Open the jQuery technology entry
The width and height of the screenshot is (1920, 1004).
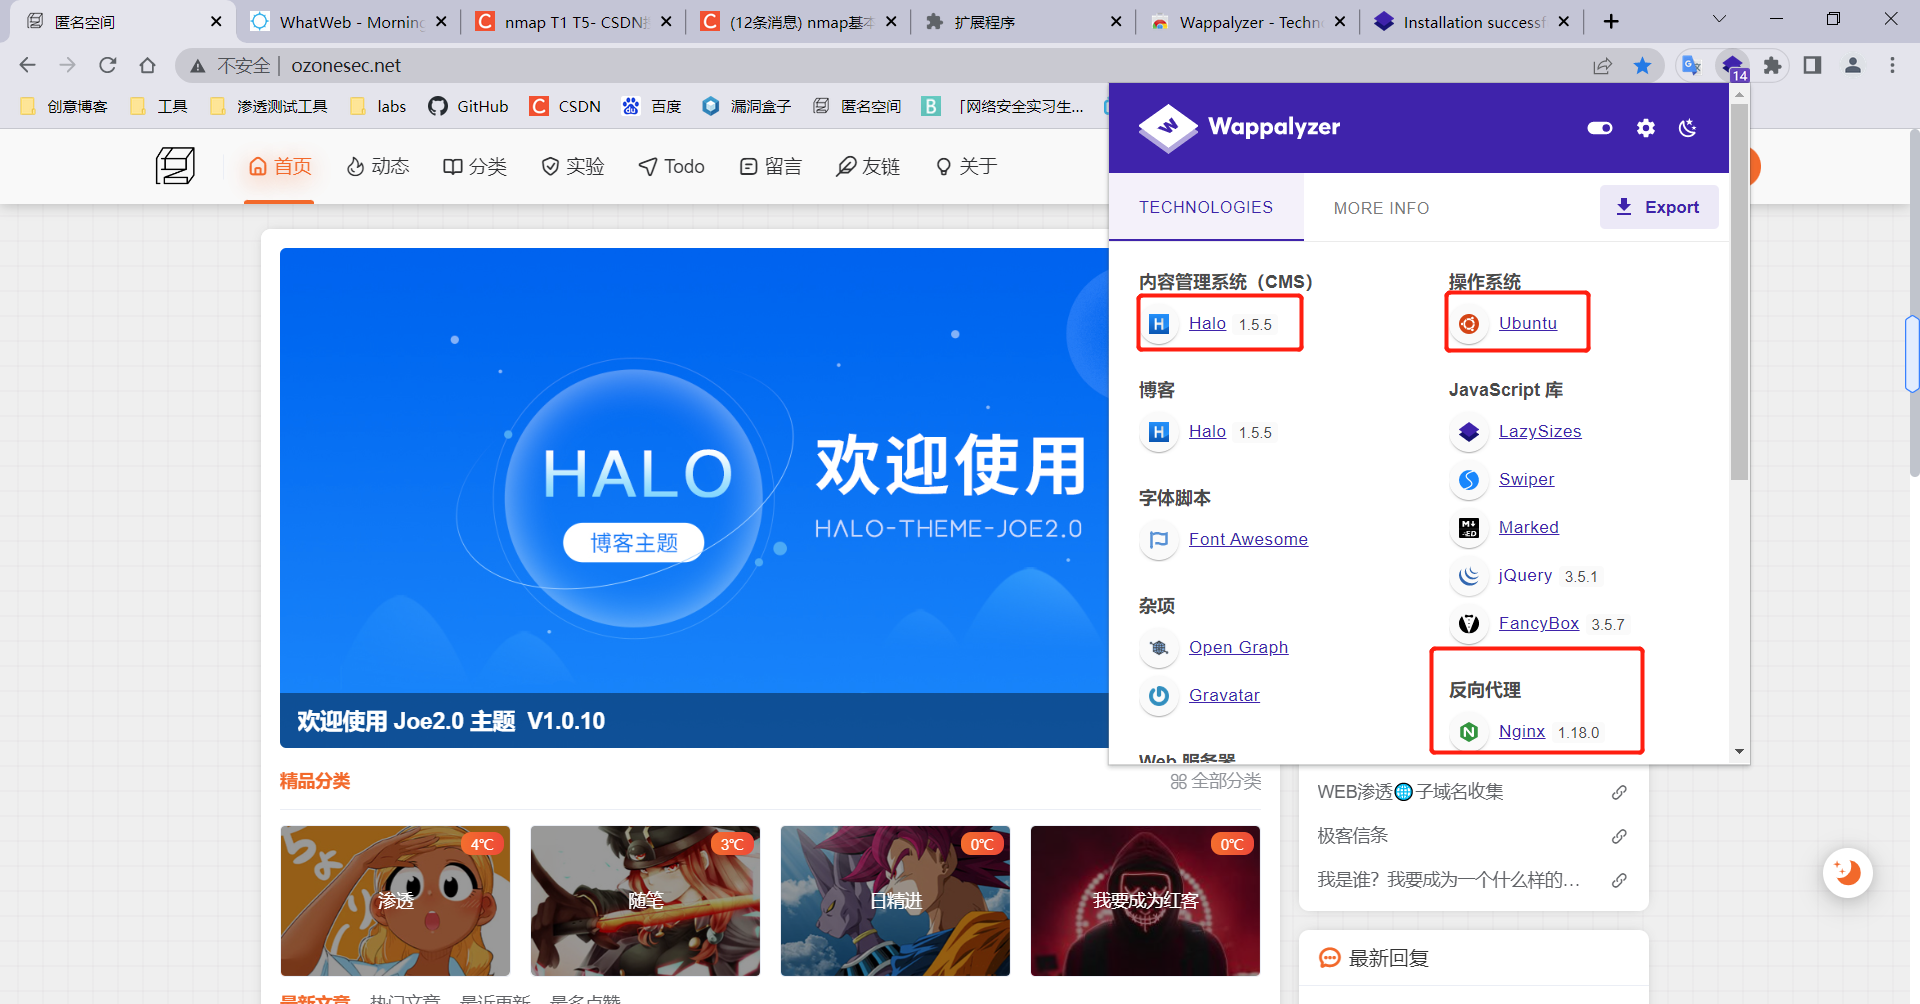(x=1525, y=575)
